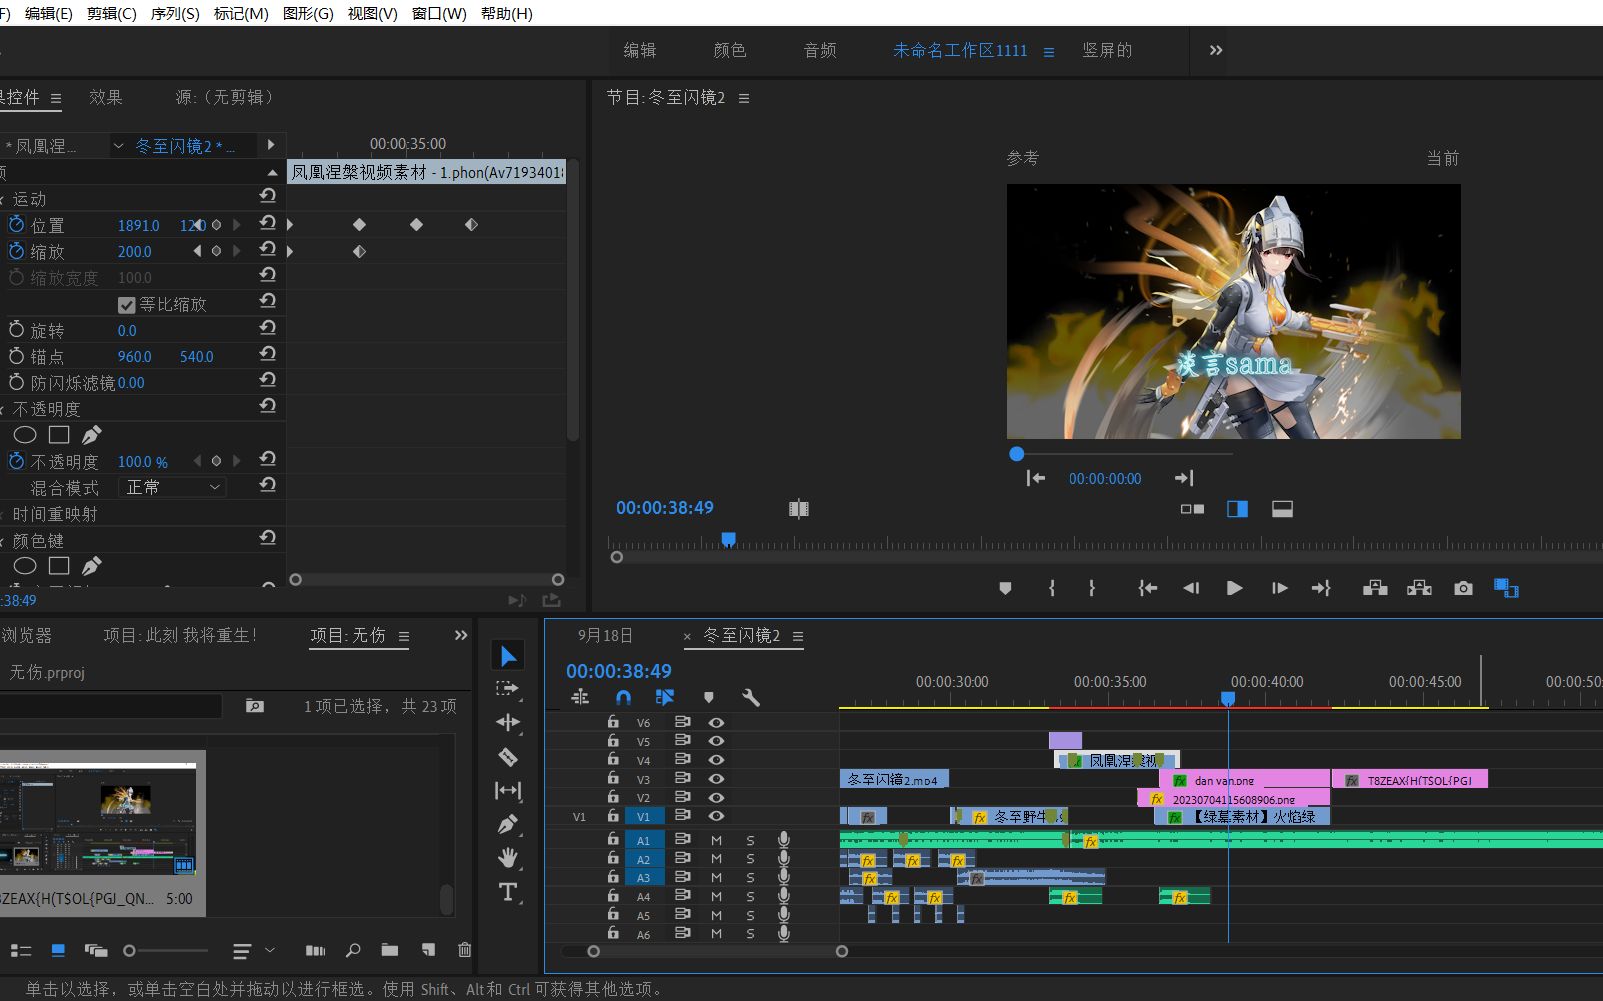
Task: Toggle Rotation animation stopwatch
Action: click(16, 330)
